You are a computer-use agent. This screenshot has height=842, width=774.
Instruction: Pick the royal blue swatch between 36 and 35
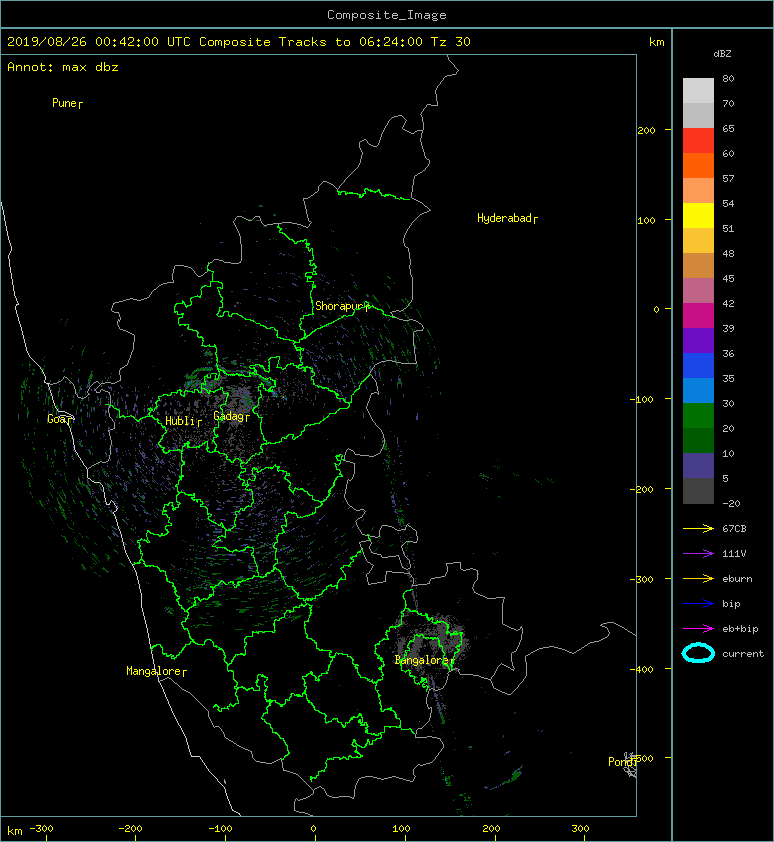point(698,366)
